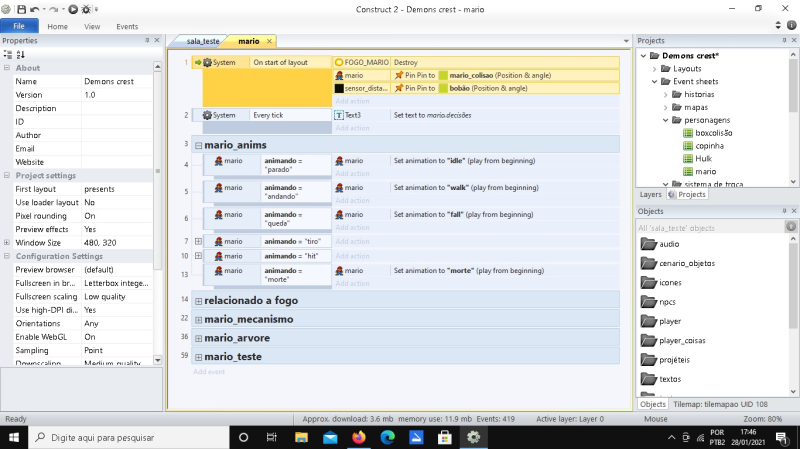800x449 pixels.
Task: Open Microsoft Edge from taskbar
Action: tap(388, 437)
